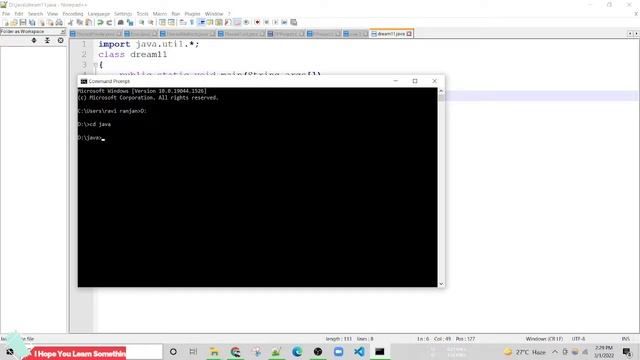Locate current file in workspace panel
The image size is (640, 360).
(60, 40)
